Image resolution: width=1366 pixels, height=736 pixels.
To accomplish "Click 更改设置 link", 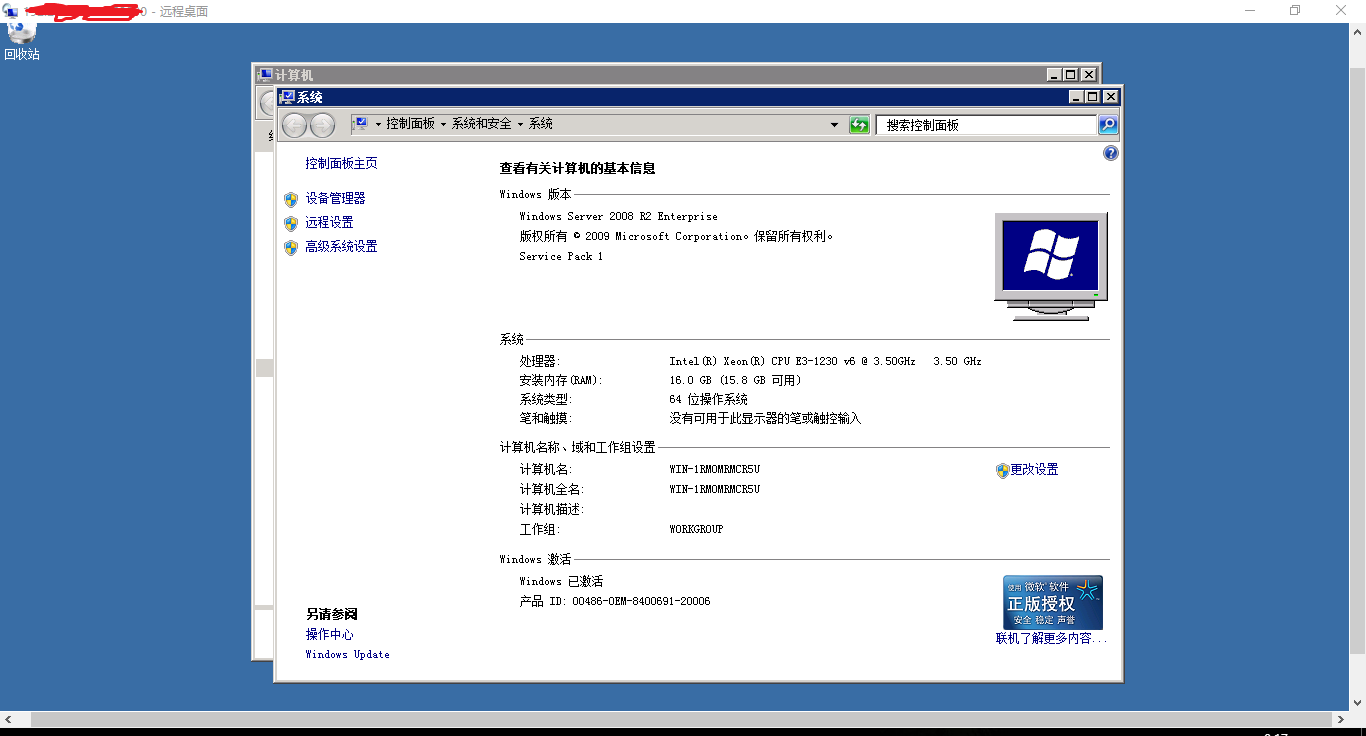I will (x=1034, y=470).
